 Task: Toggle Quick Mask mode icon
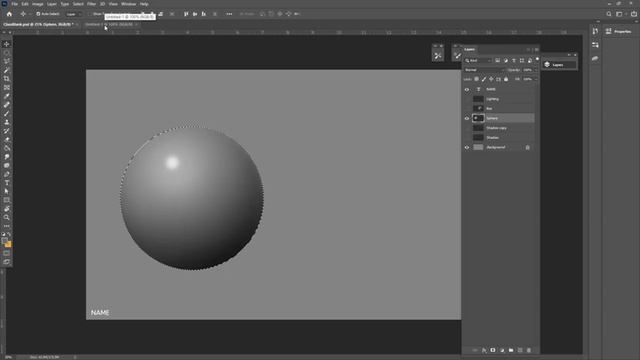(x=7, y=253)
